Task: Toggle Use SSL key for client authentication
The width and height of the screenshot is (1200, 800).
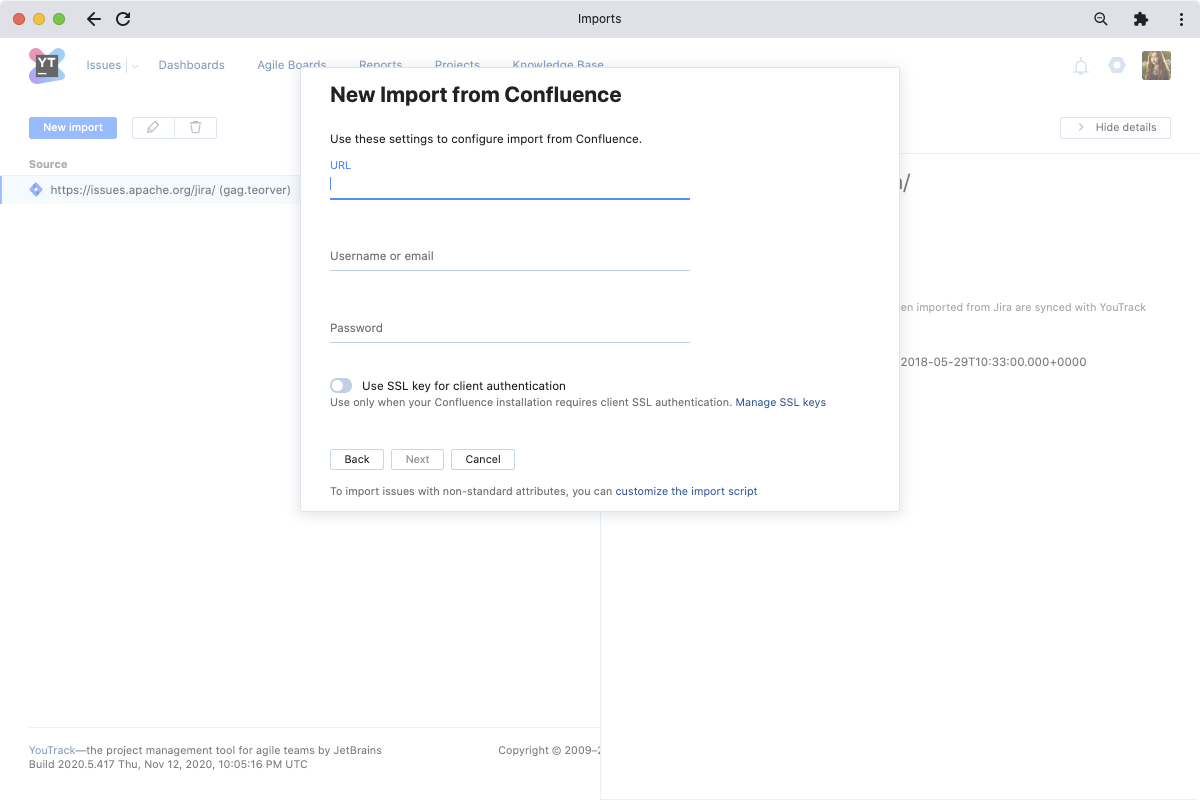Action: click(341, 385)
